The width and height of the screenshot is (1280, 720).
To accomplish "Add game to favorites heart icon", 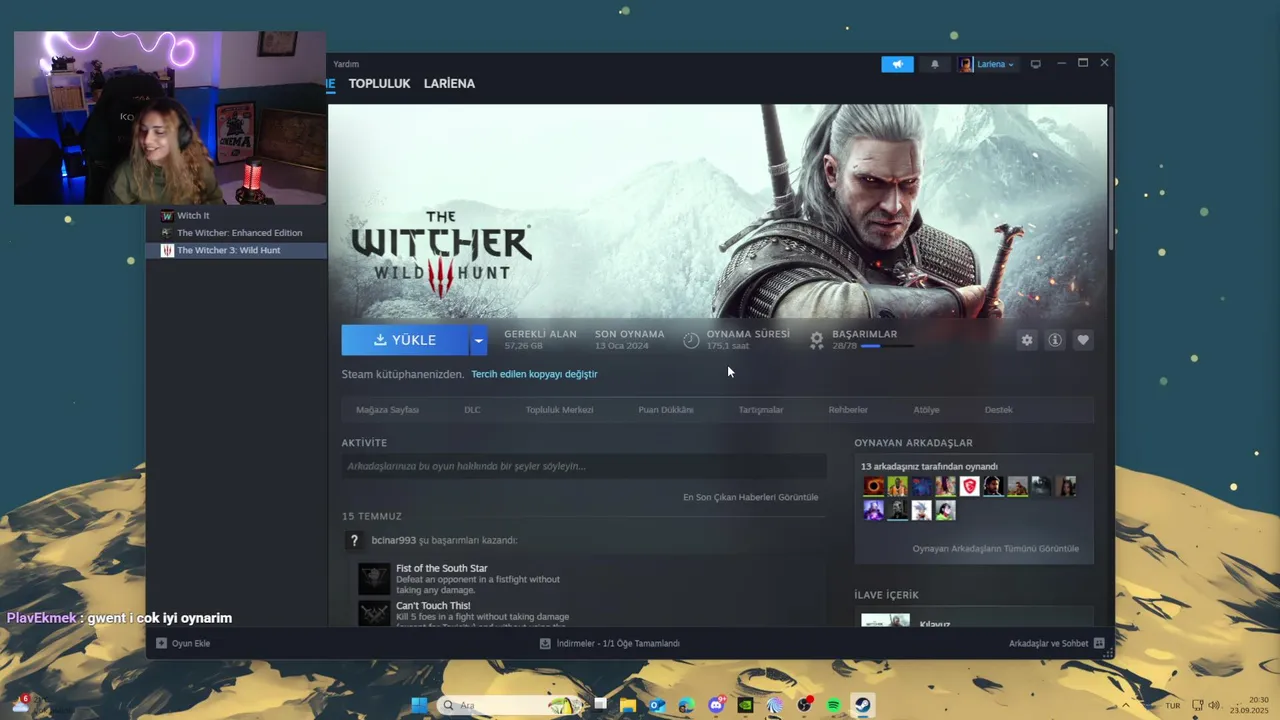I will tap(1083, 340).
